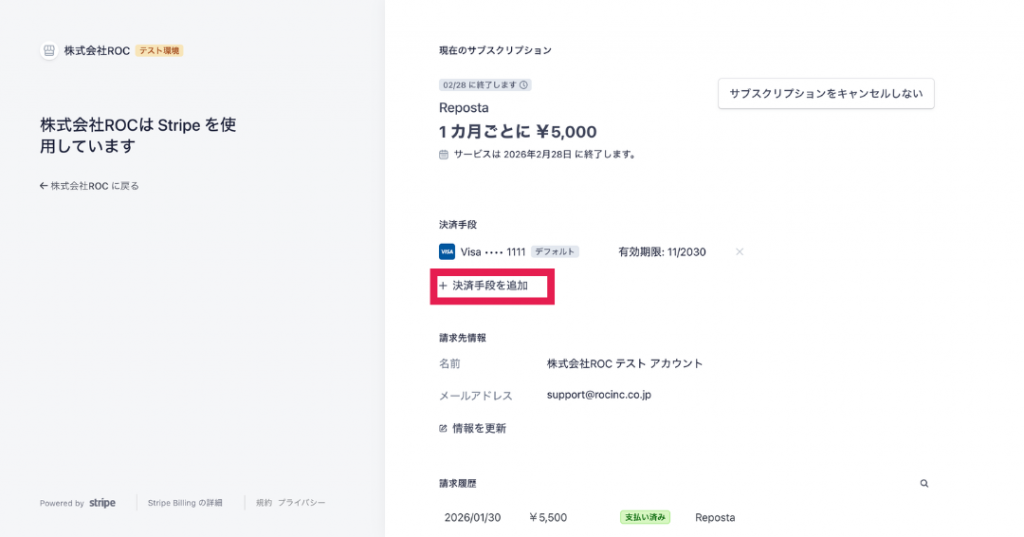Viewport: 1024px width, 537px height.
Task: Follow the 株式会社ROC に戻る link
Action: [95, 186]
